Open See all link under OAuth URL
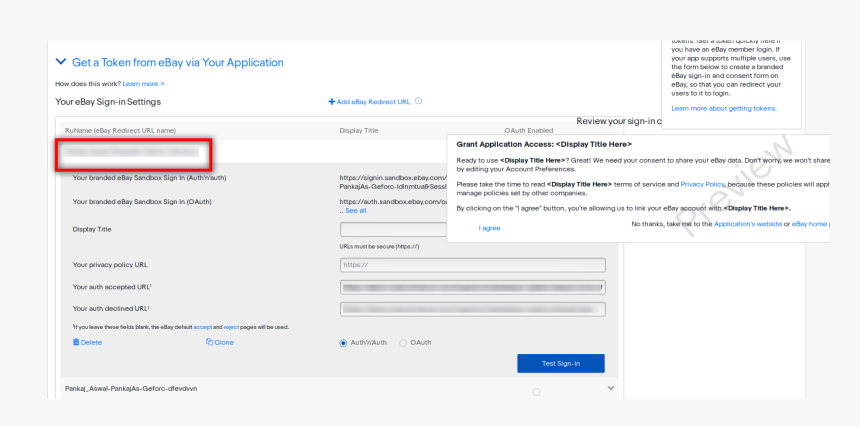Viewport: 860px width, 426px height. [x=356, y=211]
